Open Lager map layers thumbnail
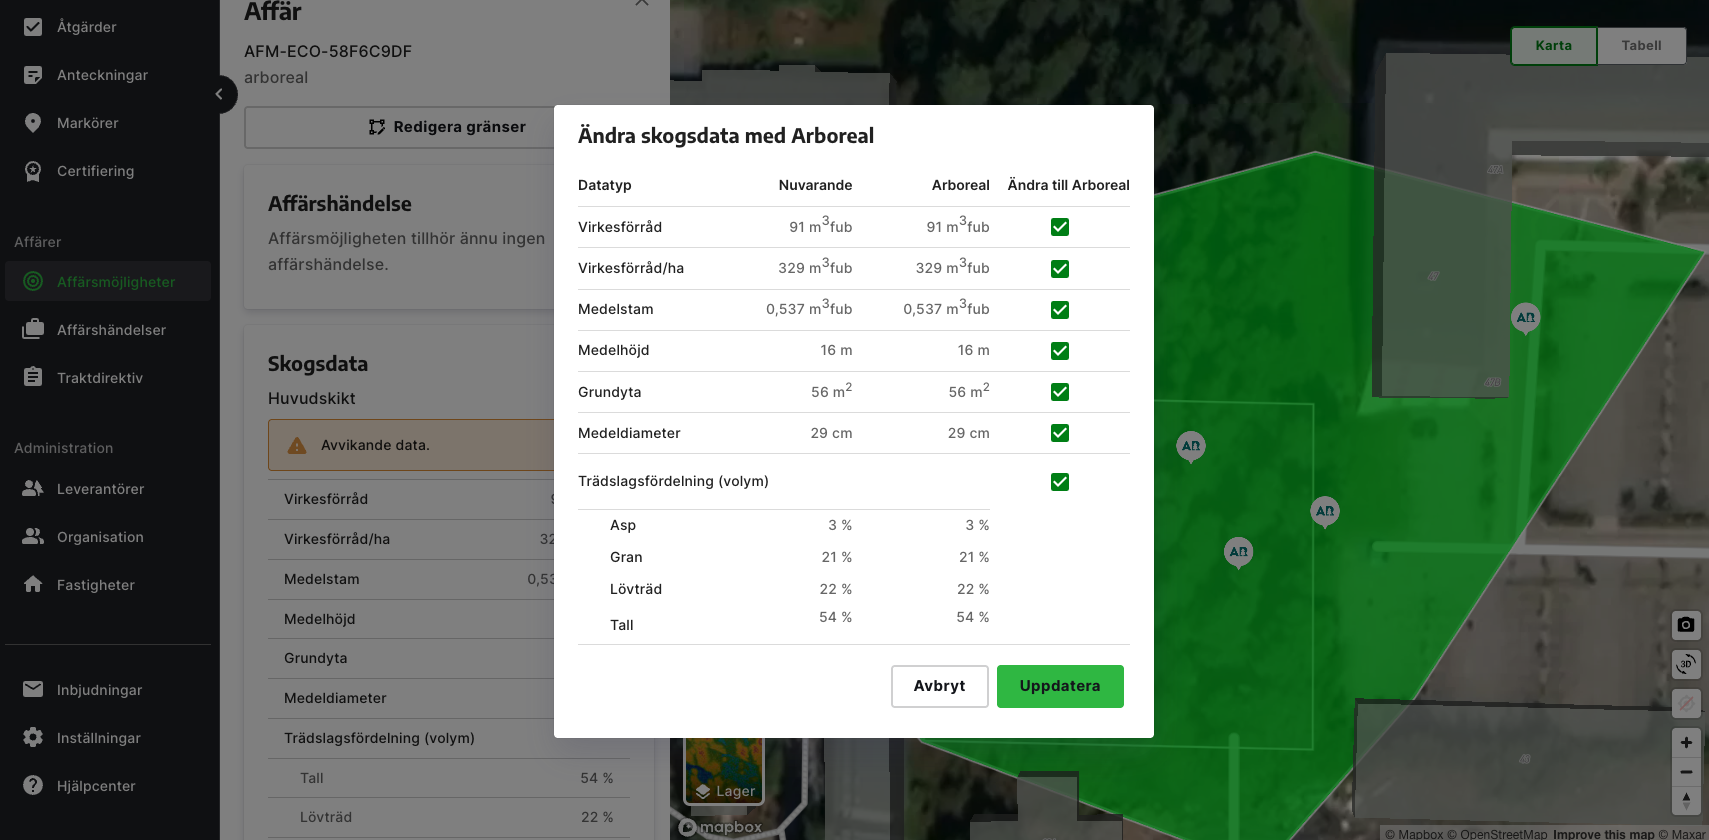The width and height of the screenshot is (1709, 840). tap(723, 771)
